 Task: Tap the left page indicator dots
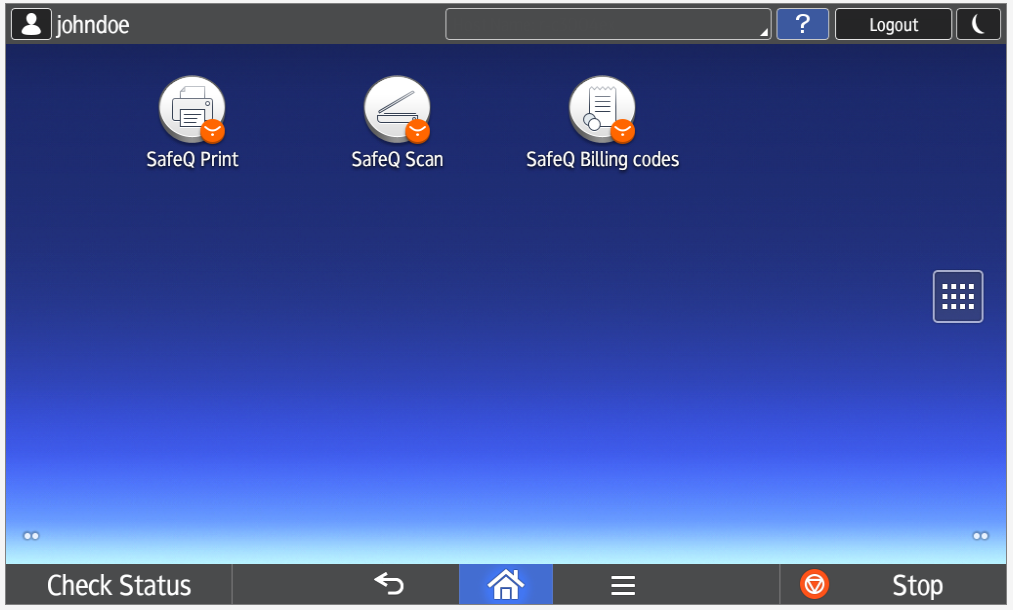coord(30,535)
